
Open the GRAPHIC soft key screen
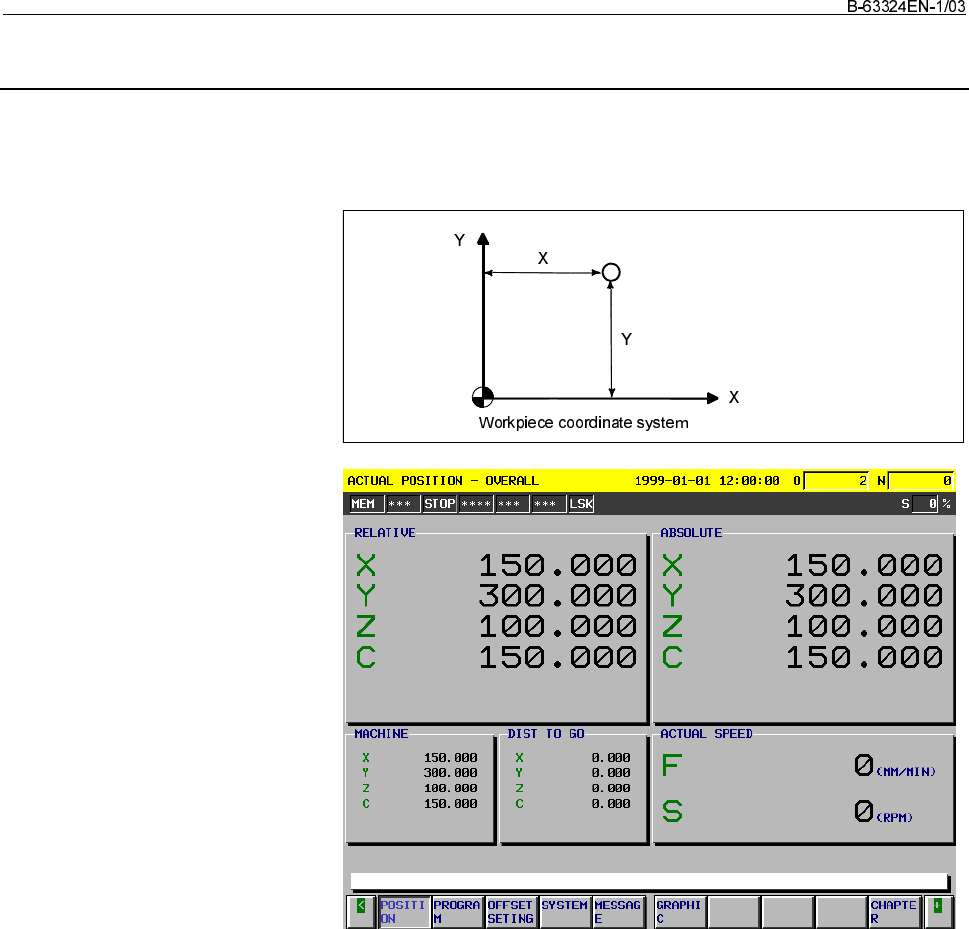point(679,911)
